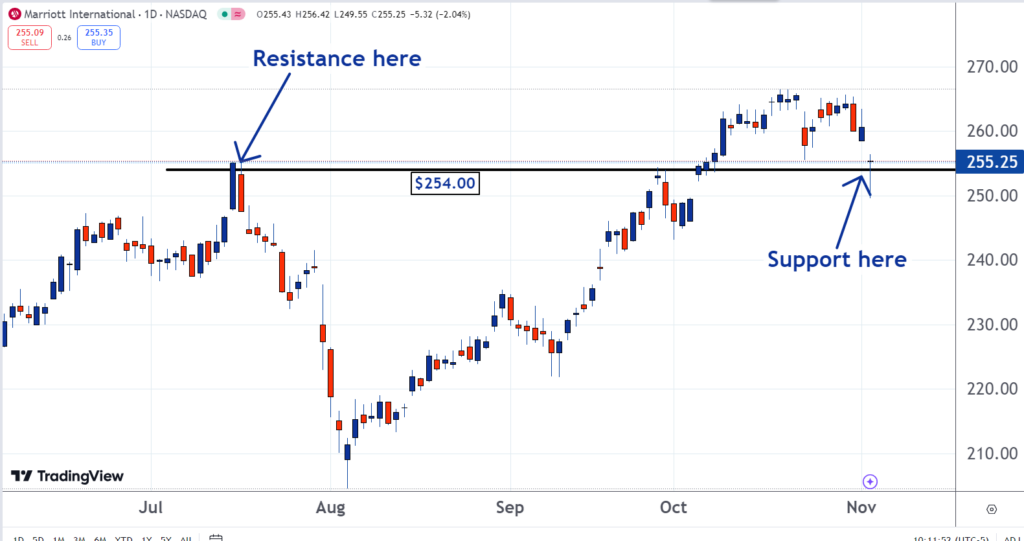Select the $254.00 price label box
Image resolution: width=1024 pixels, height=541 pixels.
[446, 183]
